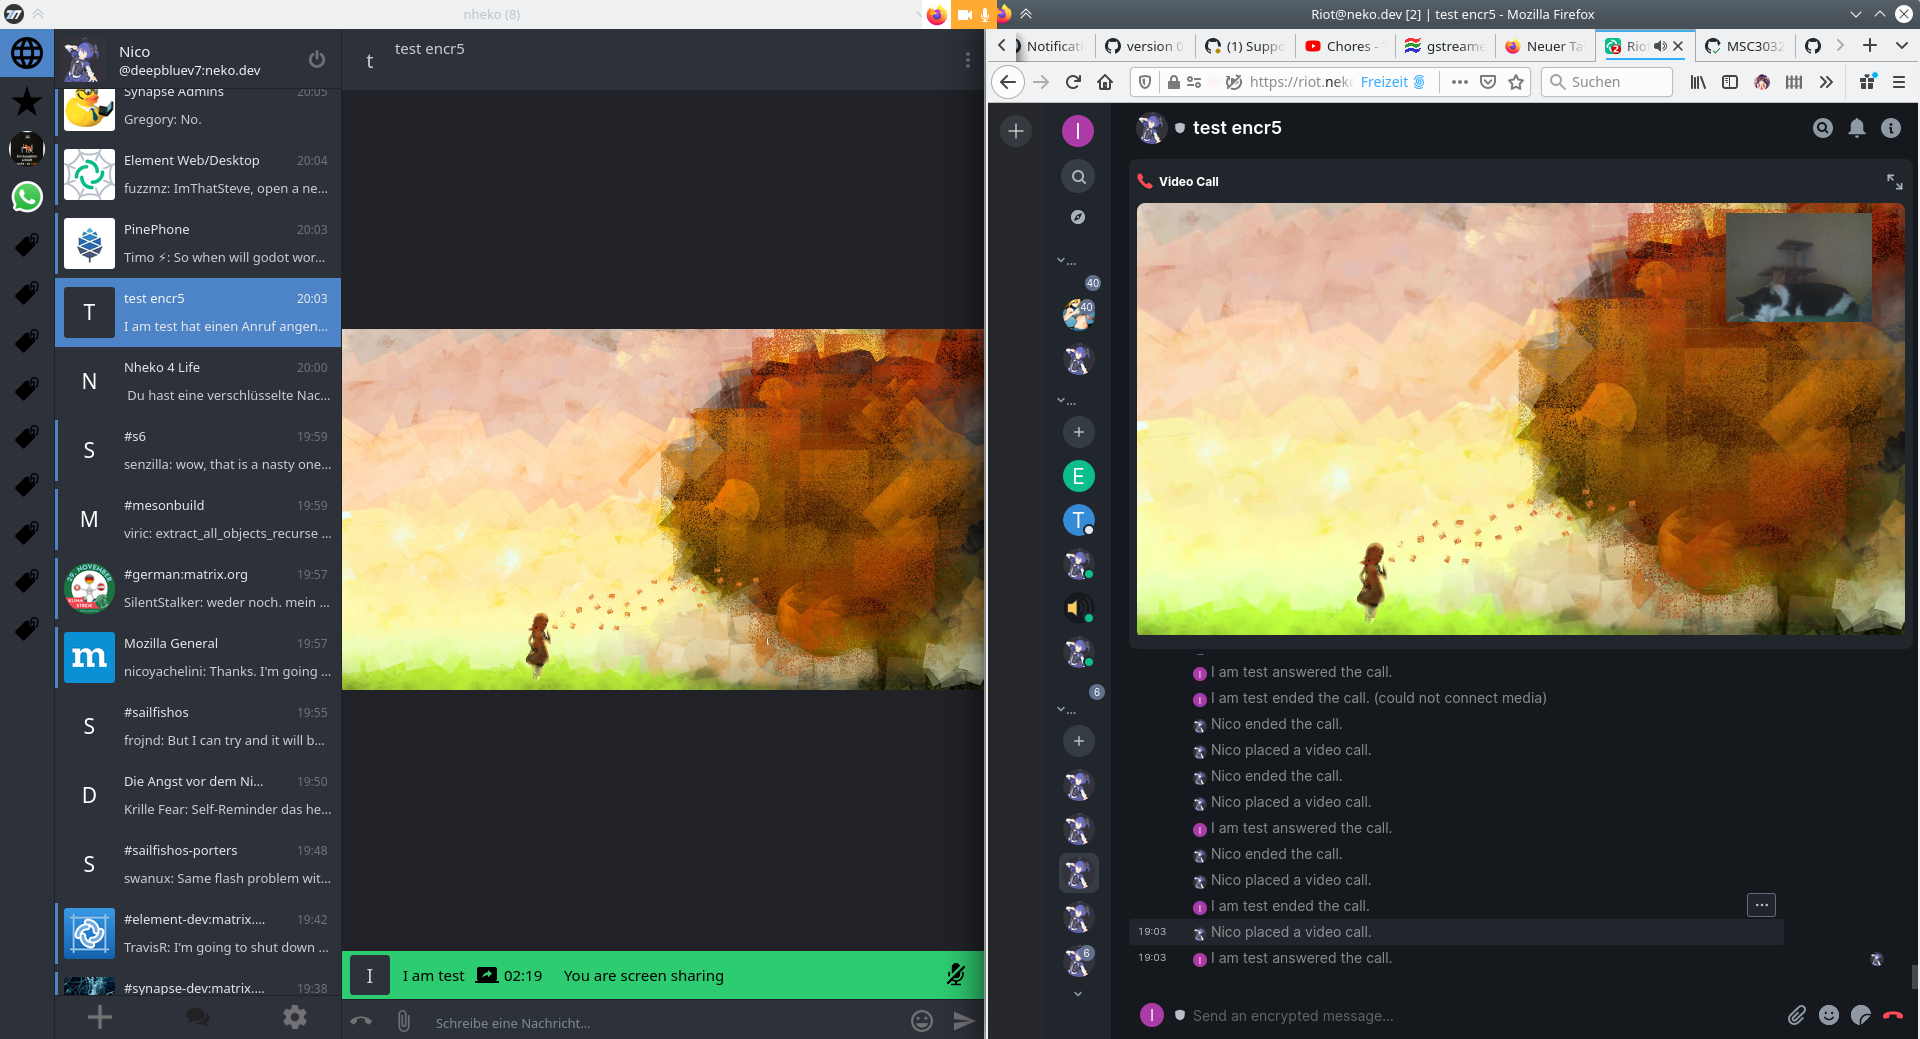Open nheko settings gear

(x=294, y=1017)
